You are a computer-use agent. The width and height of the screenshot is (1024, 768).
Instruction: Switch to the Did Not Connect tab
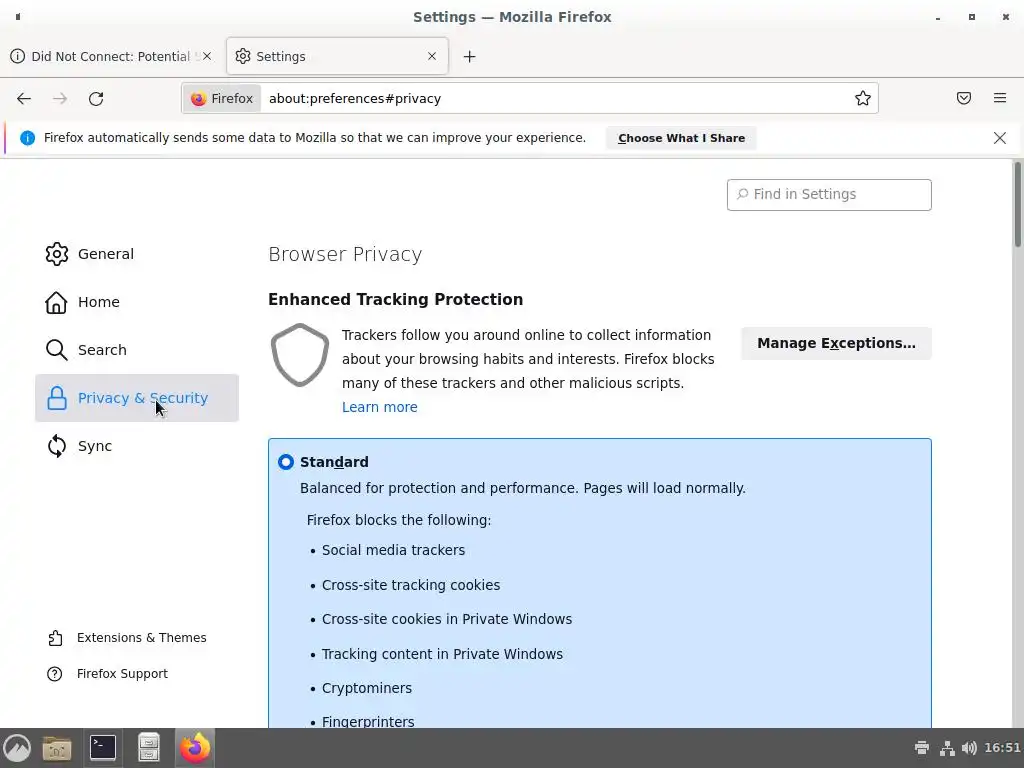click(x=110, y=57)
